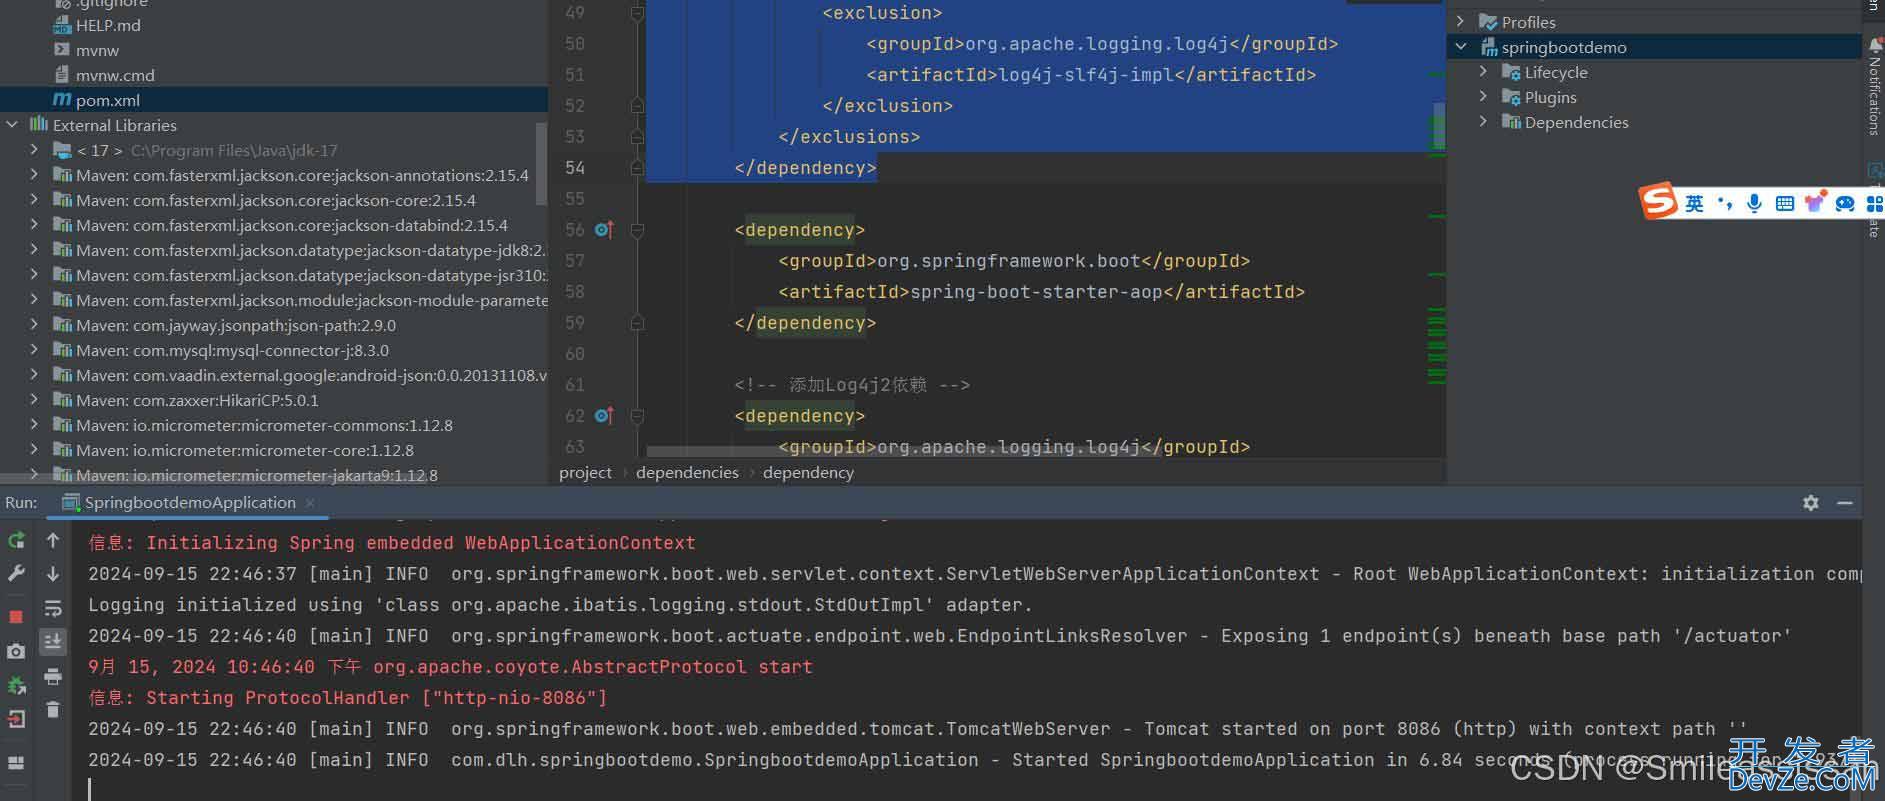Expand the Dependencies node in Maven

pos(1484,122)
